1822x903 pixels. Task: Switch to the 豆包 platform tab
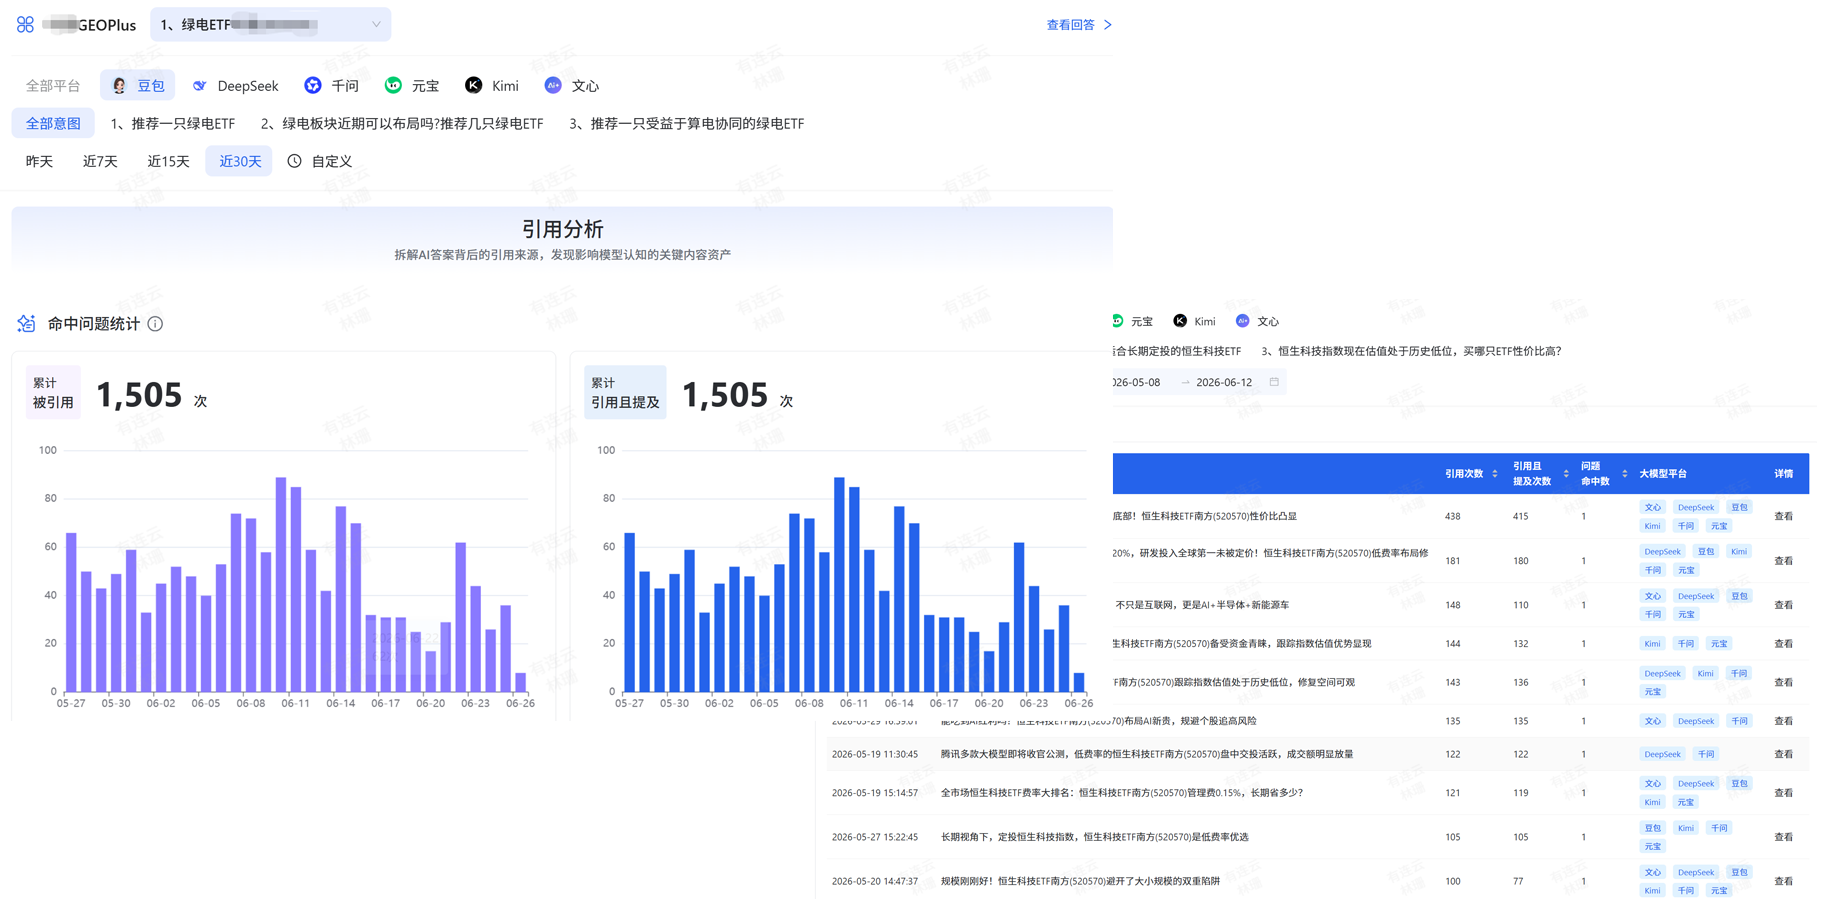pyautogui.click(x=138, y=86)
